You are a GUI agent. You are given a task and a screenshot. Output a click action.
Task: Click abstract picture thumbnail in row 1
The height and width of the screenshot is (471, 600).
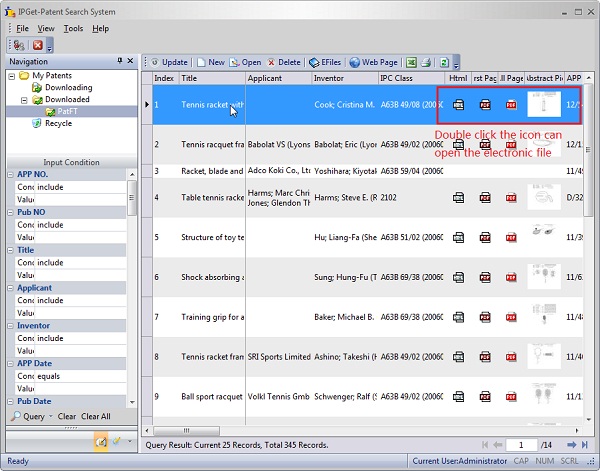point(544,104)
